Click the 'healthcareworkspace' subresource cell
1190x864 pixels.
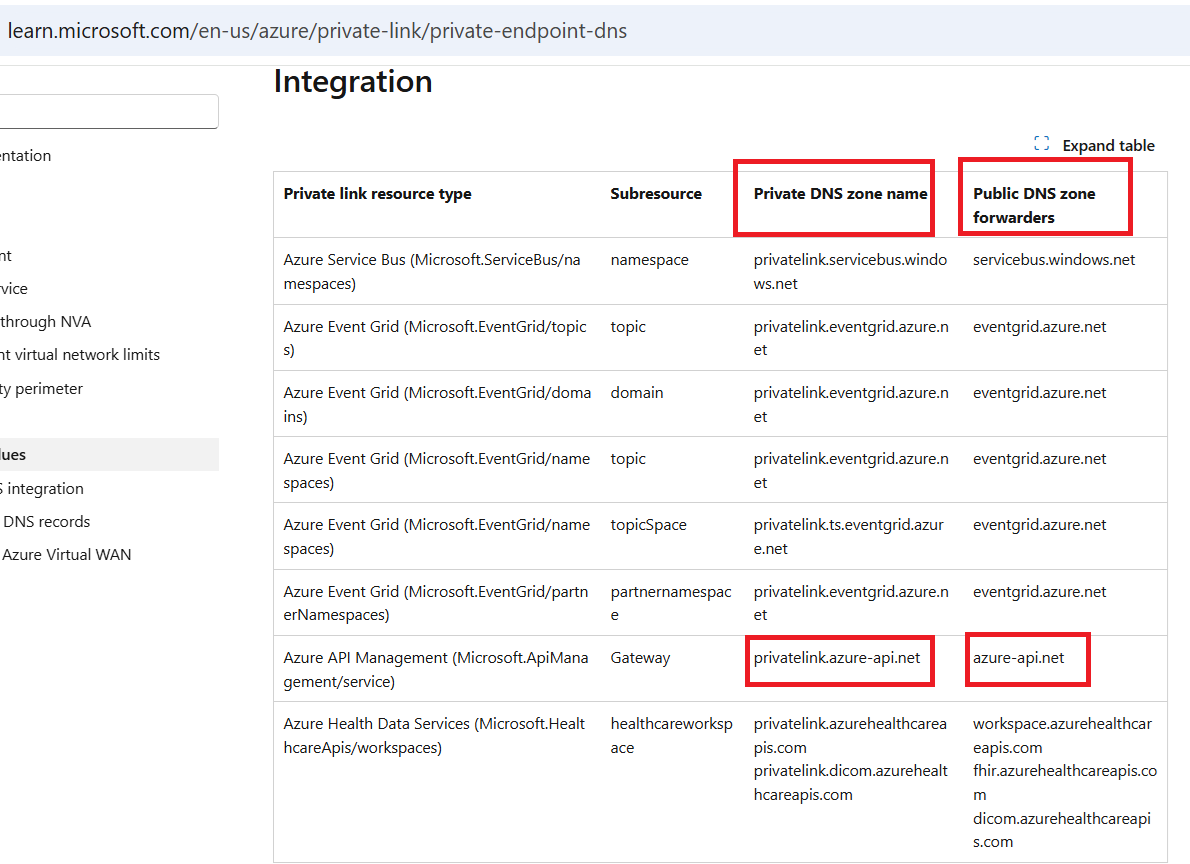pyautogui.click(x=671, y=736)
